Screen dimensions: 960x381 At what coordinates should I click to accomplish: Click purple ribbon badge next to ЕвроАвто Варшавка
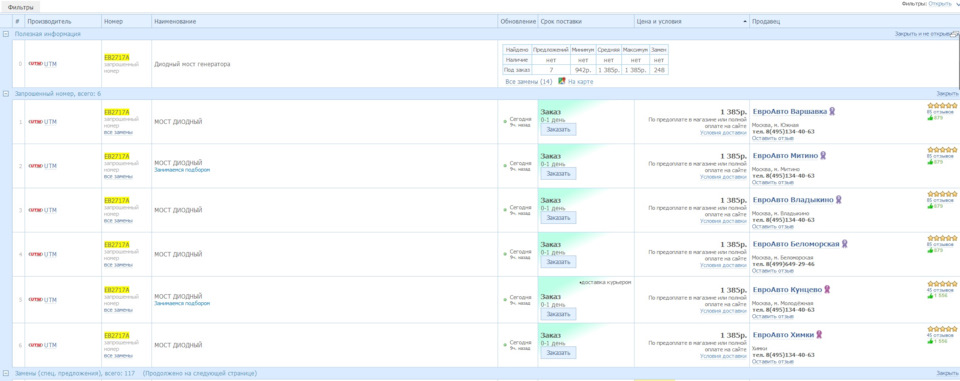tap(832, 111)
